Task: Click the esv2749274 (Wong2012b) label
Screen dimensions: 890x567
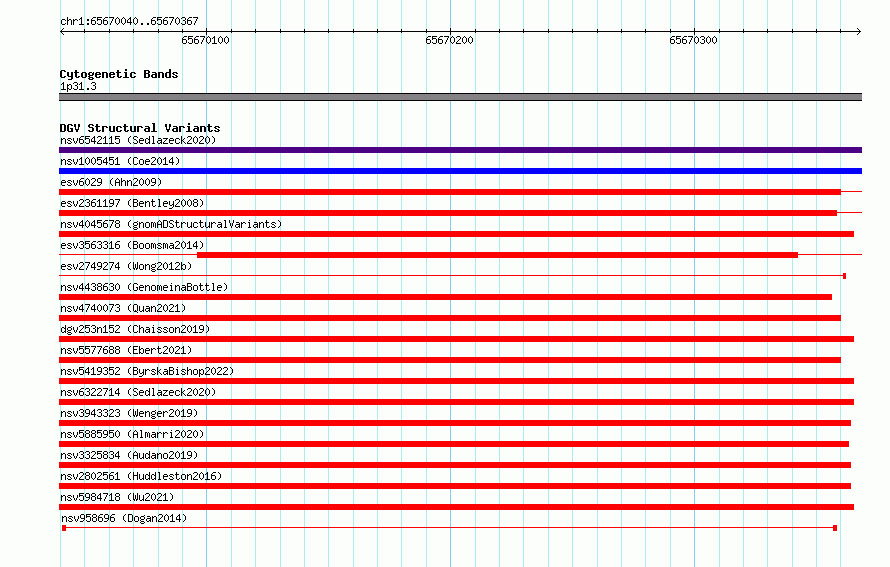Action: click(x=126, y=266)
